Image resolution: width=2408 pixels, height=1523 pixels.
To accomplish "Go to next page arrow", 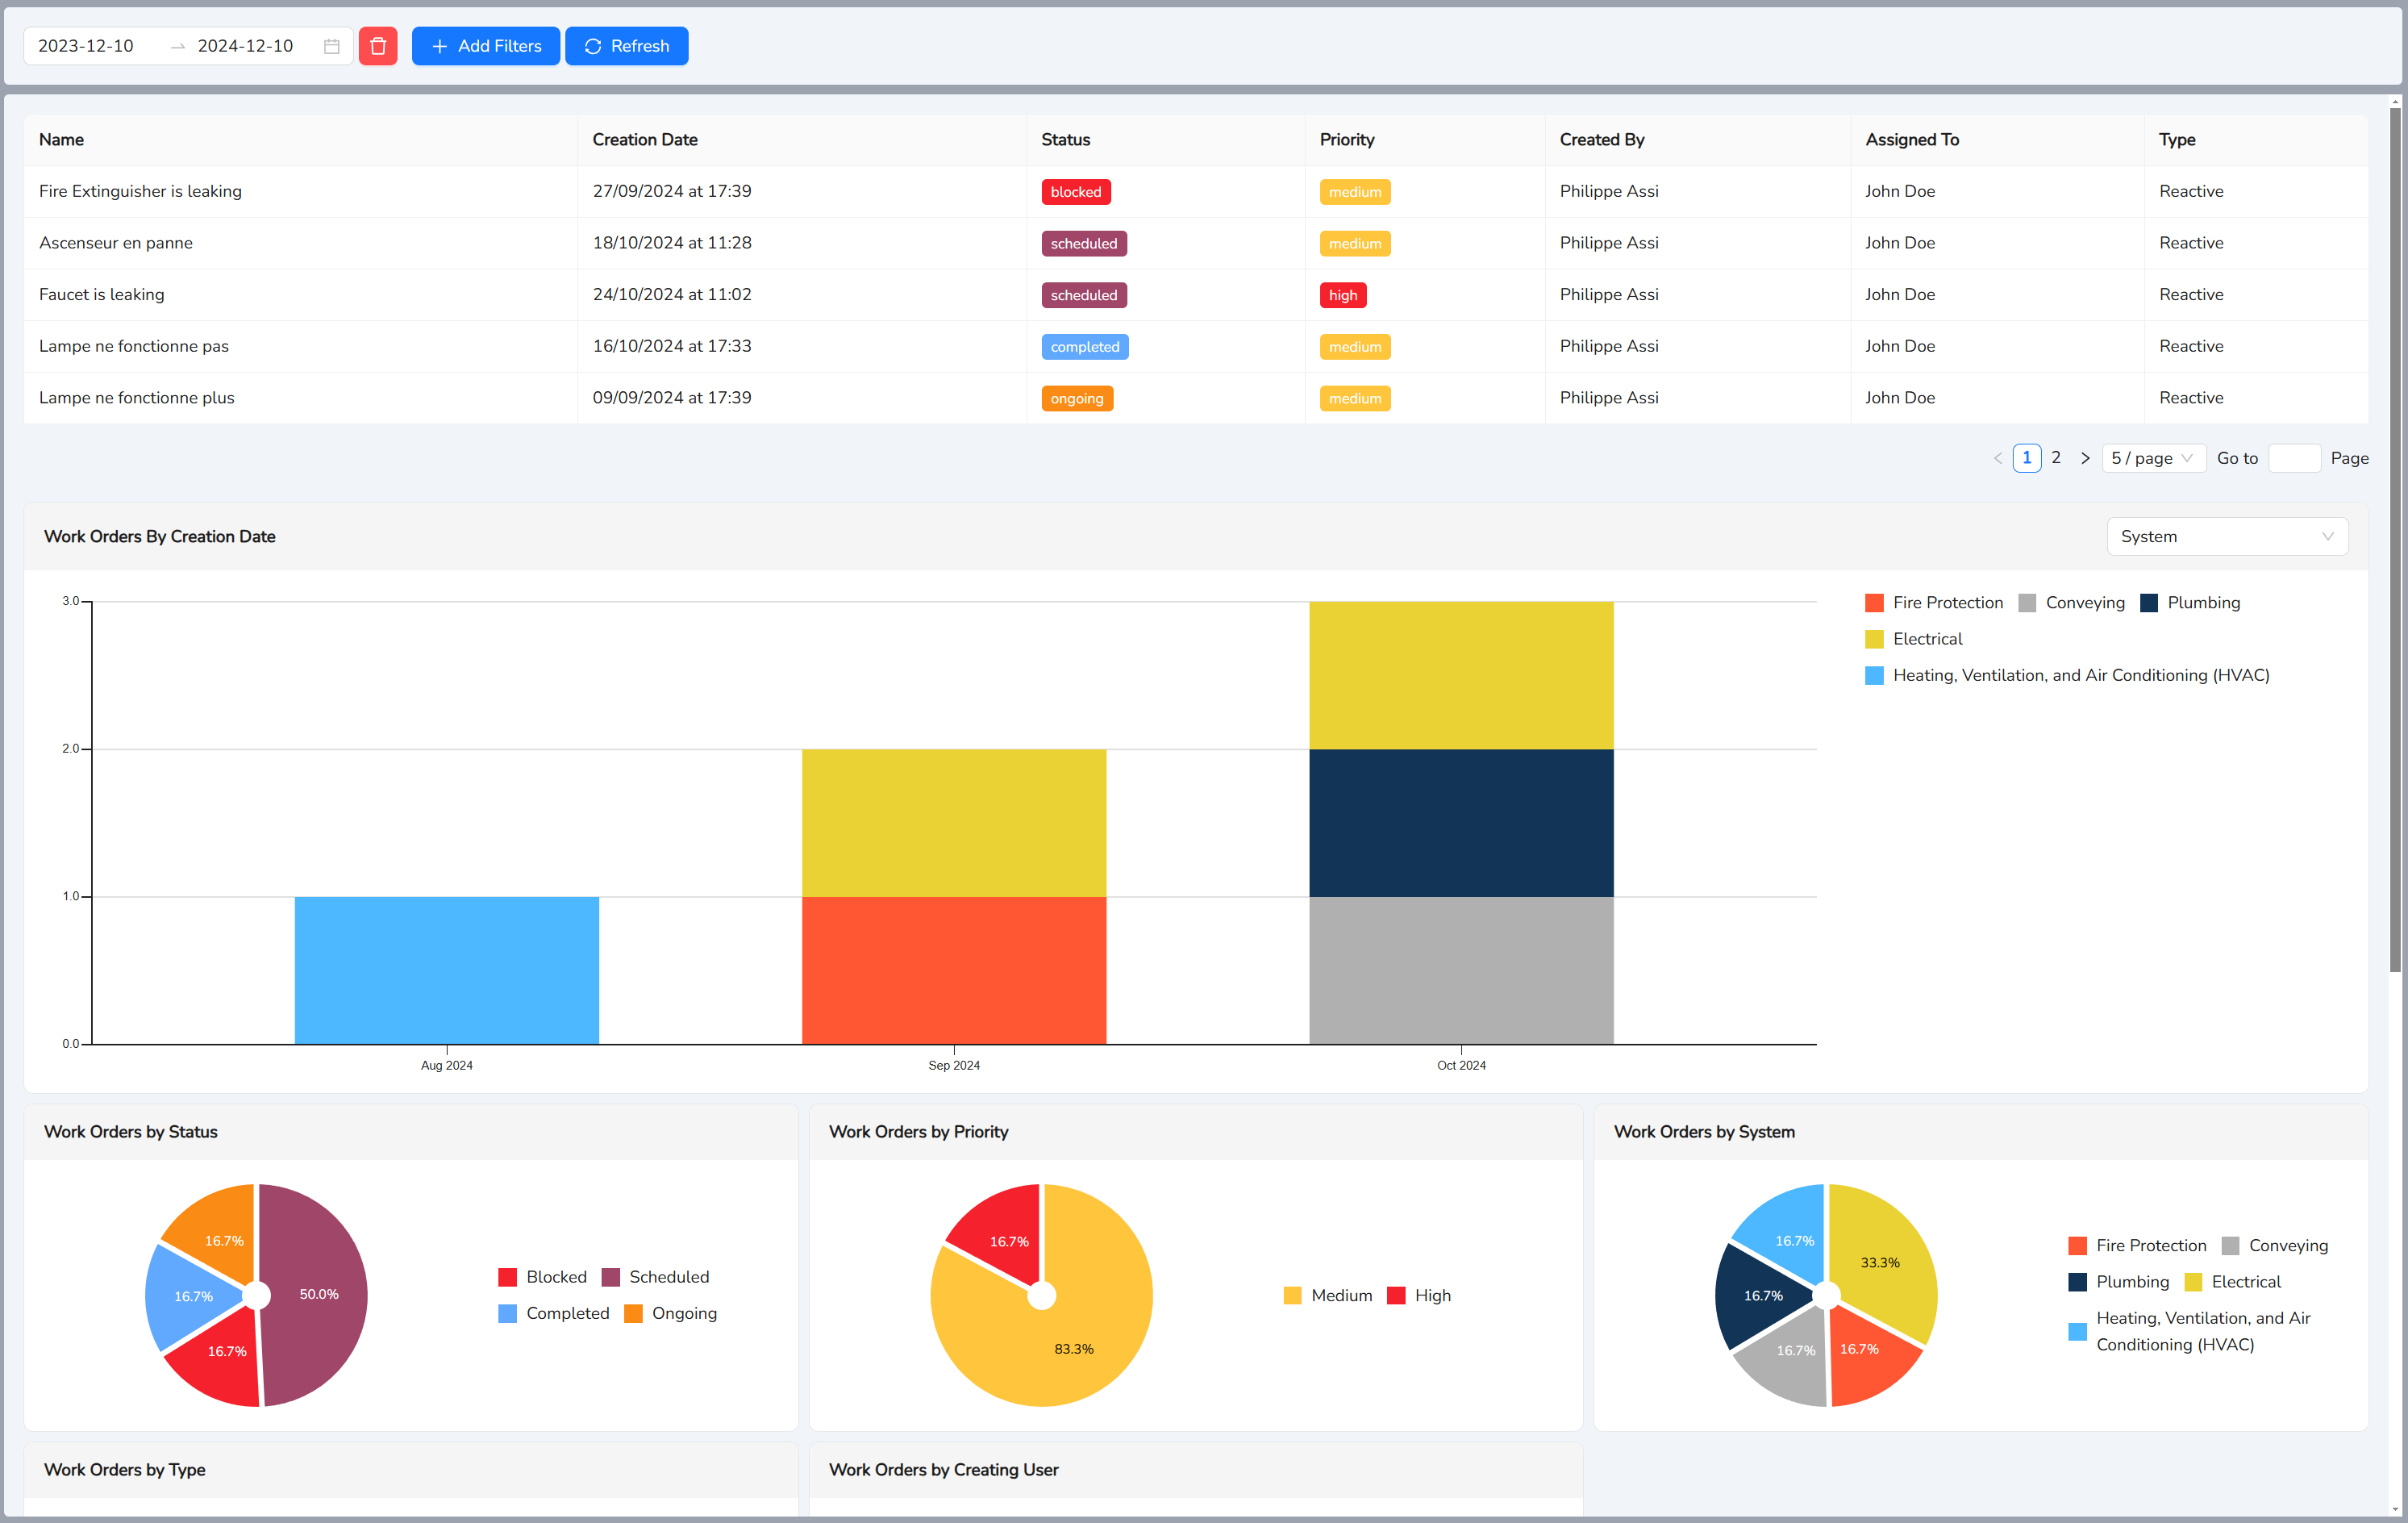I will point(2086,458).
